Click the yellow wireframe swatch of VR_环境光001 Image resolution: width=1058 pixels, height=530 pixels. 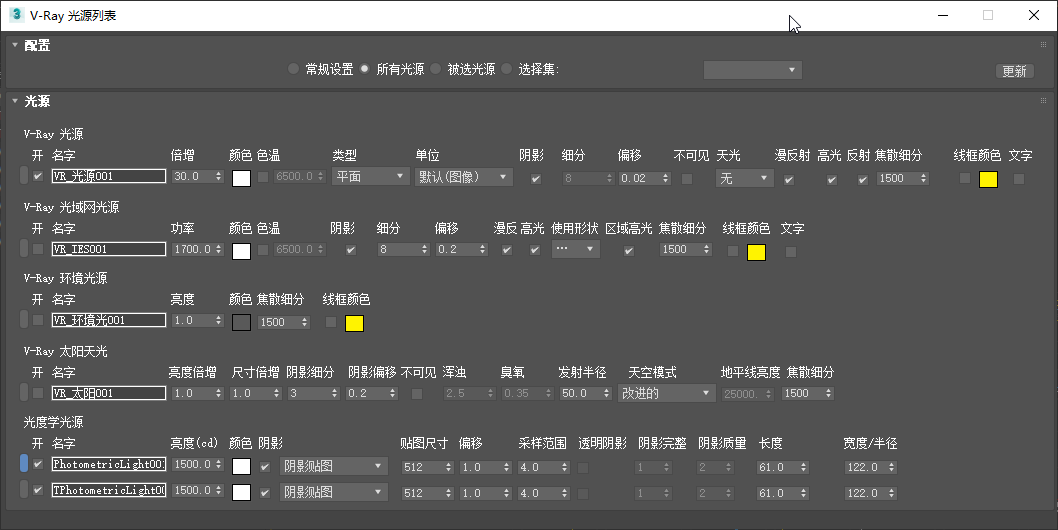point(354,323)
